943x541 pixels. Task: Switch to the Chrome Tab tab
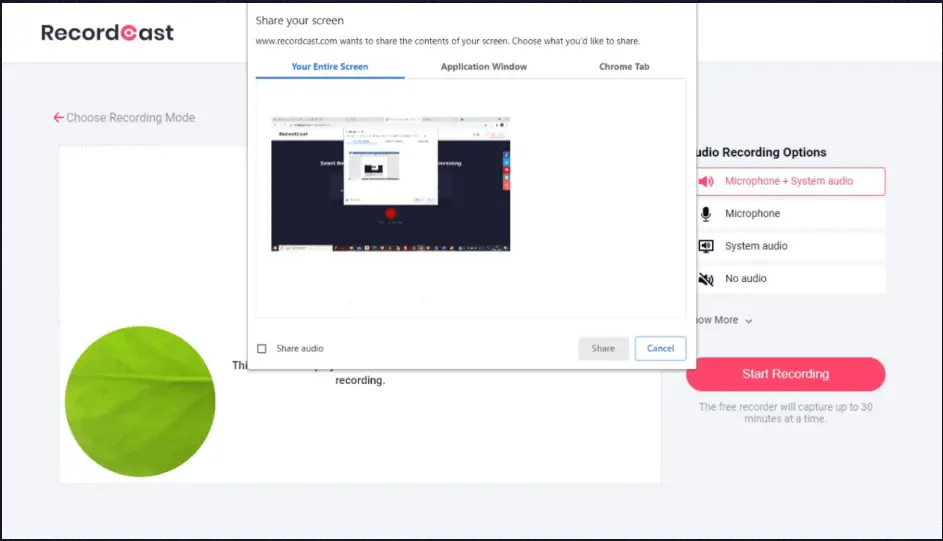tap(624, 67)
